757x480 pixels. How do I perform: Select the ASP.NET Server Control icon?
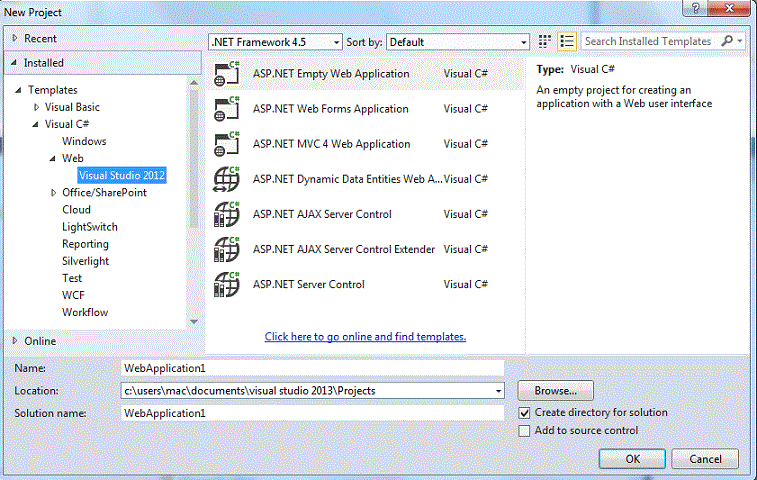(x=226, y=284)
